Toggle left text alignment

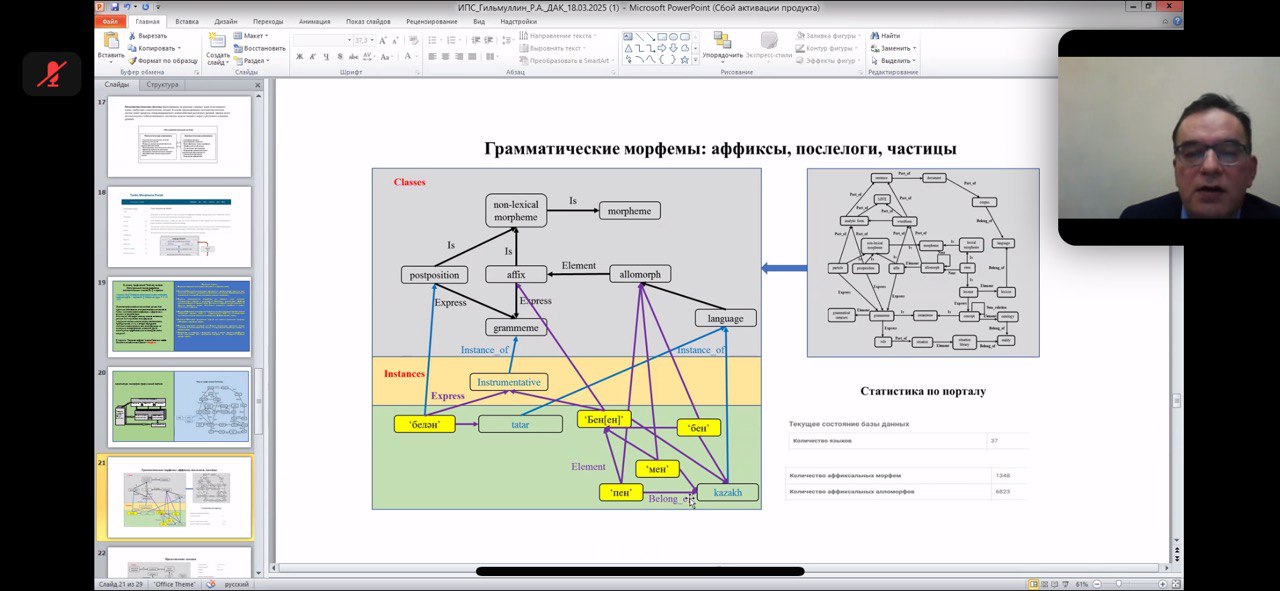[432, 56]
